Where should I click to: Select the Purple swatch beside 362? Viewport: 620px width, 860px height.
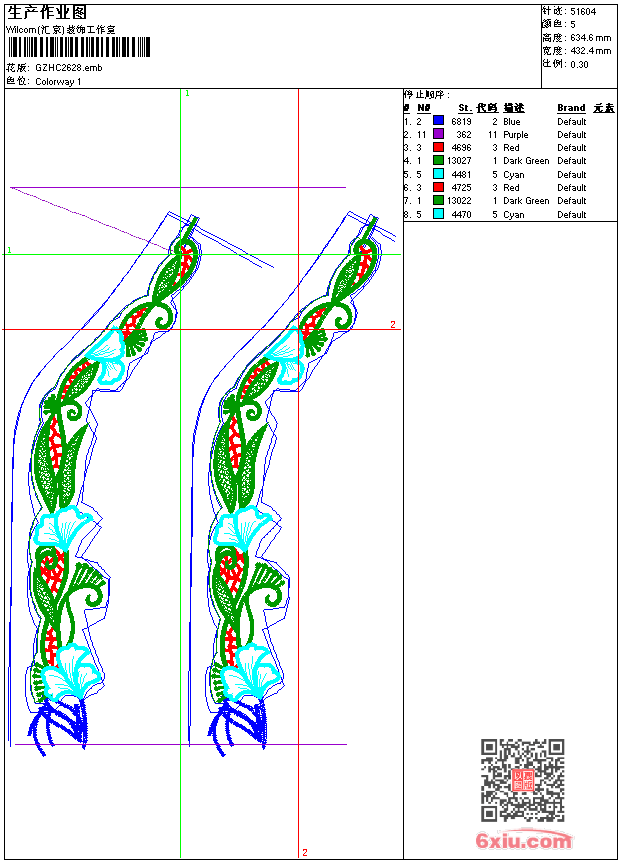point(438,134)
